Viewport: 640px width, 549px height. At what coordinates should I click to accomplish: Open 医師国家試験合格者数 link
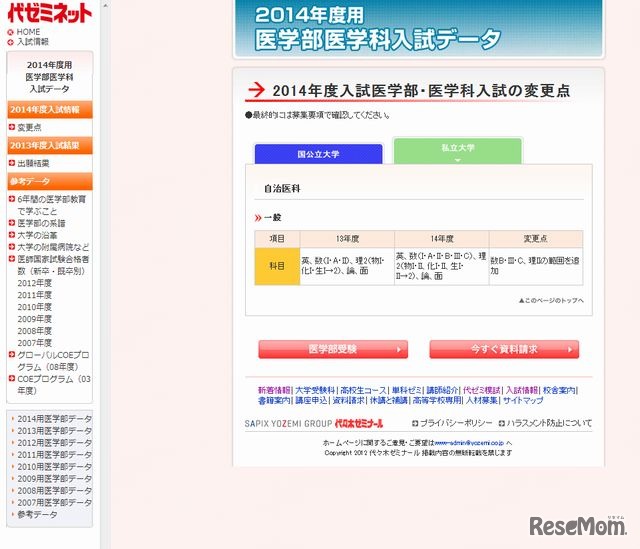[x=53, y=265]
